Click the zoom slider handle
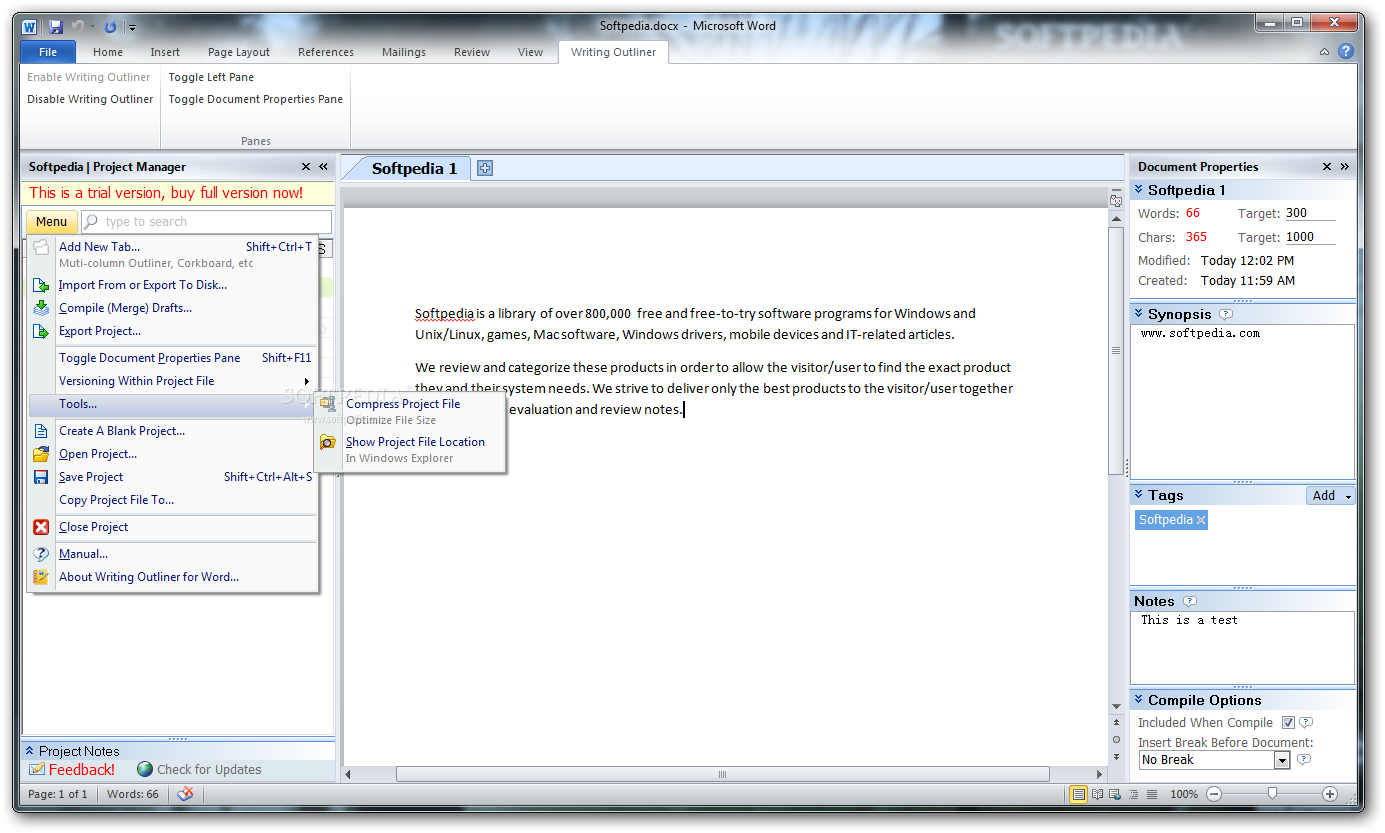 click(x=1272, y=794)
